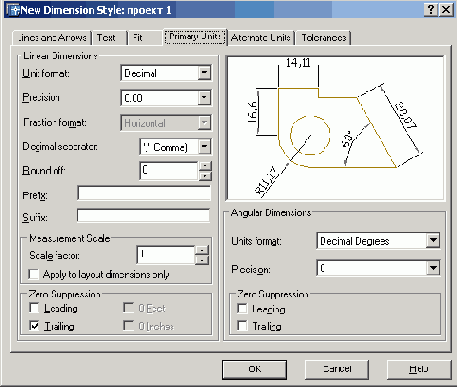Open the Decimal separator Comma dropdown

(175, 147)
